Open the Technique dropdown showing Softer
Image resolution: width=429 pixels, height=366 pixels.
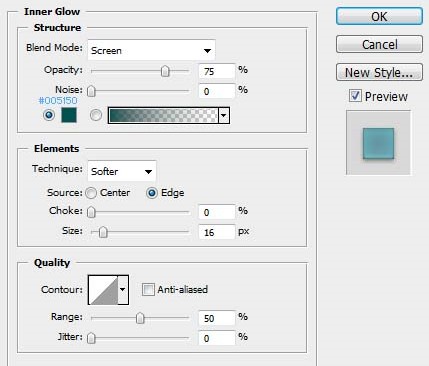tap(122, 171)
